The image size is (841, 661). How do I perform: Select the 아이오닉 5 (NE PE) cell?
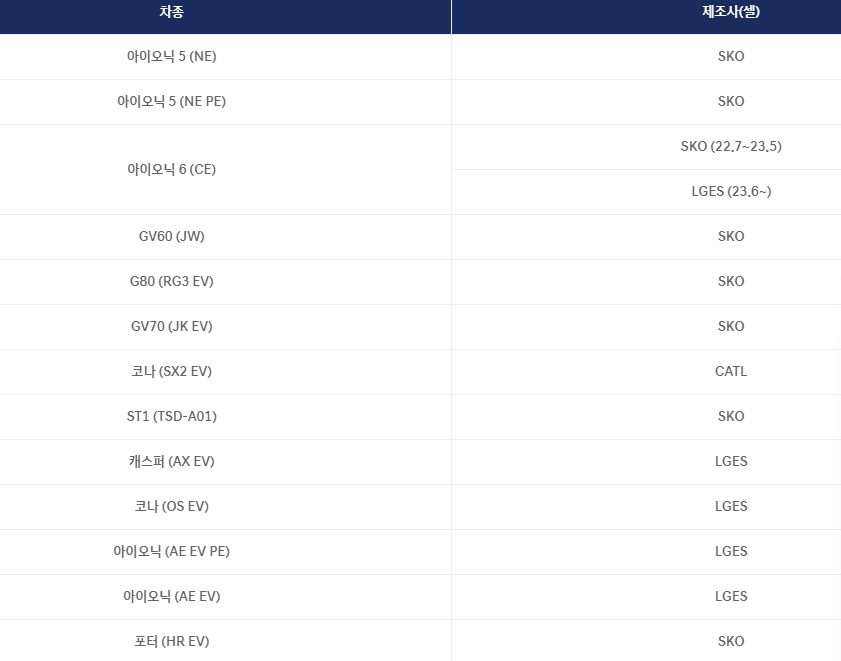(x=171, y=101)
